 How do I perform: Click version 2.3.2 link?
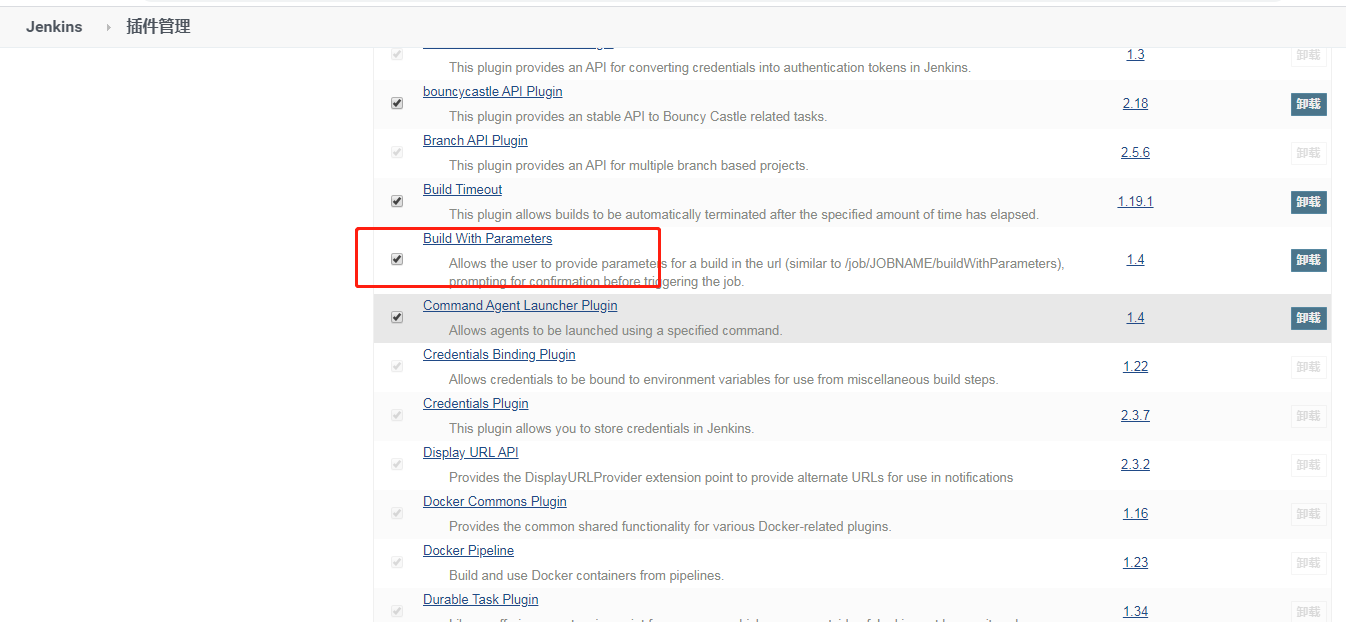1135,464
